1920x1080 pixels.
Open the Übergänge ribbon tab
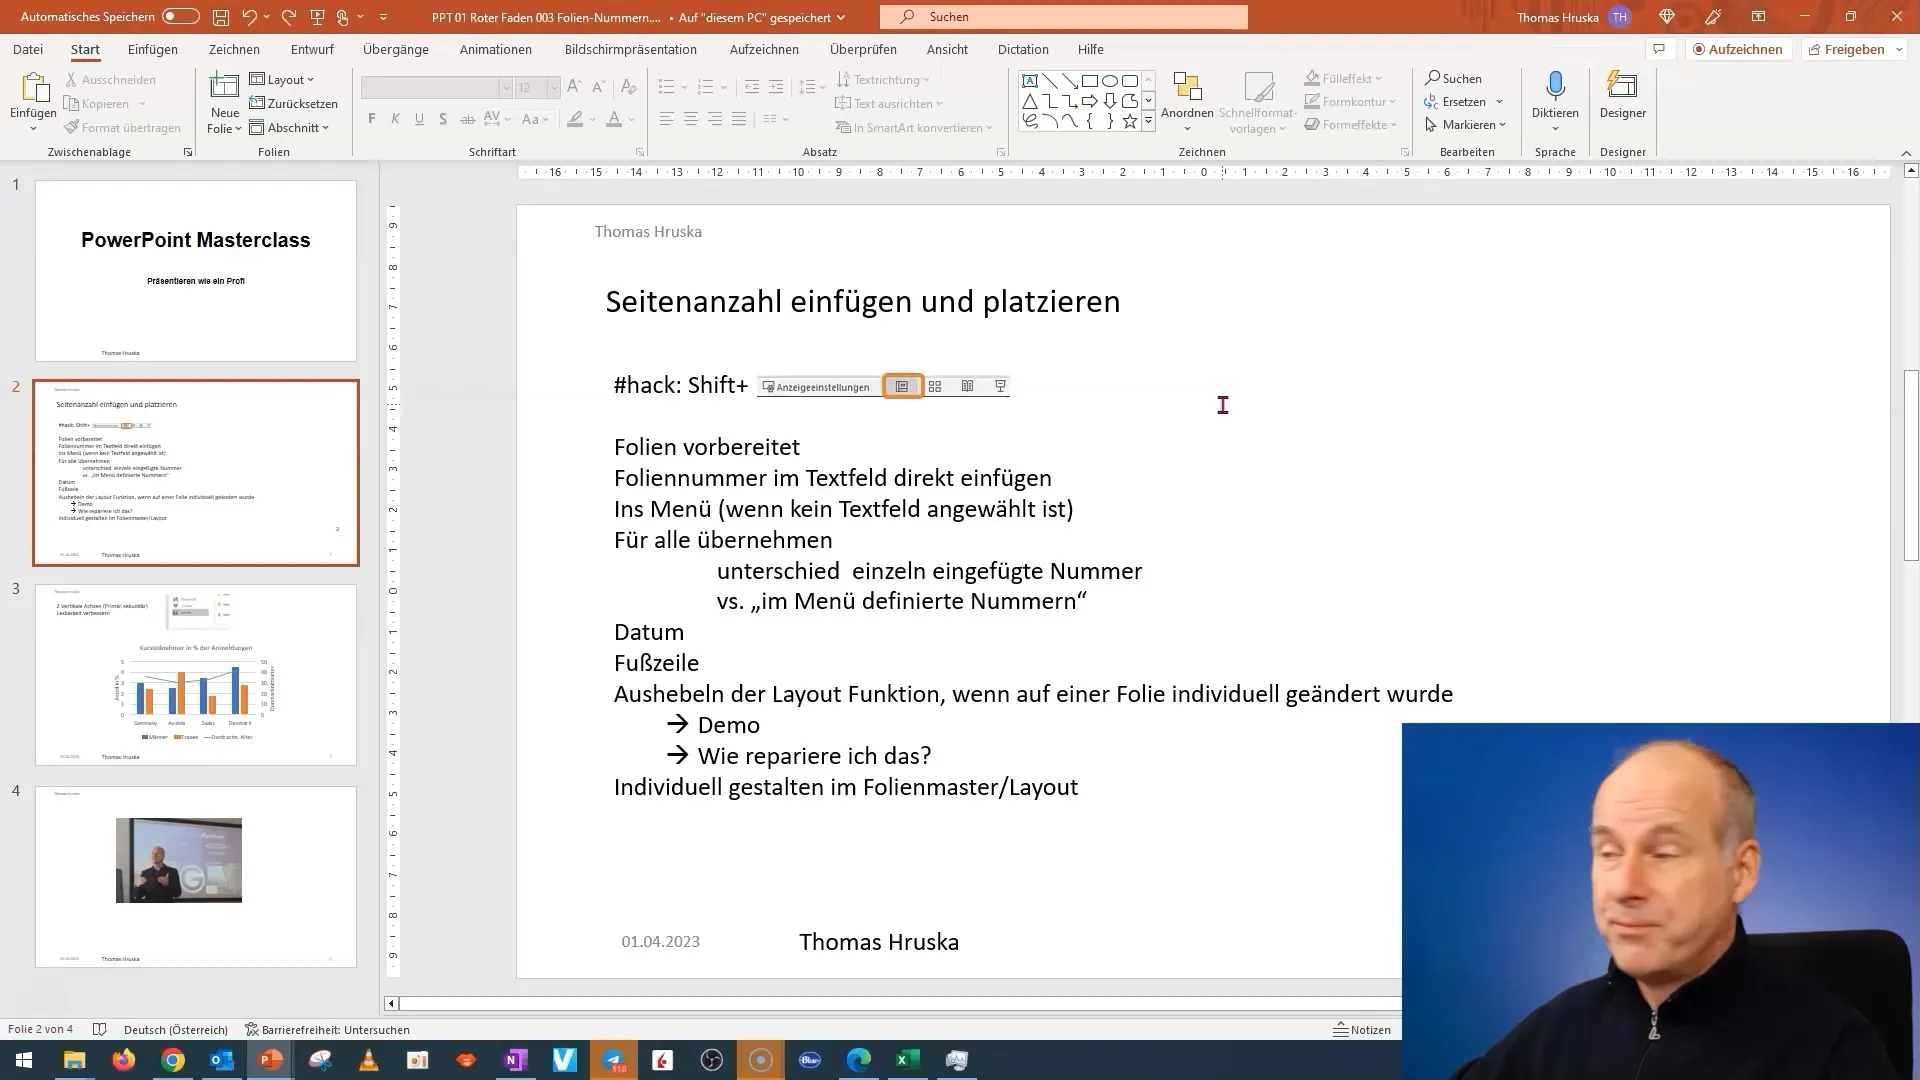(x=396, y=49)
